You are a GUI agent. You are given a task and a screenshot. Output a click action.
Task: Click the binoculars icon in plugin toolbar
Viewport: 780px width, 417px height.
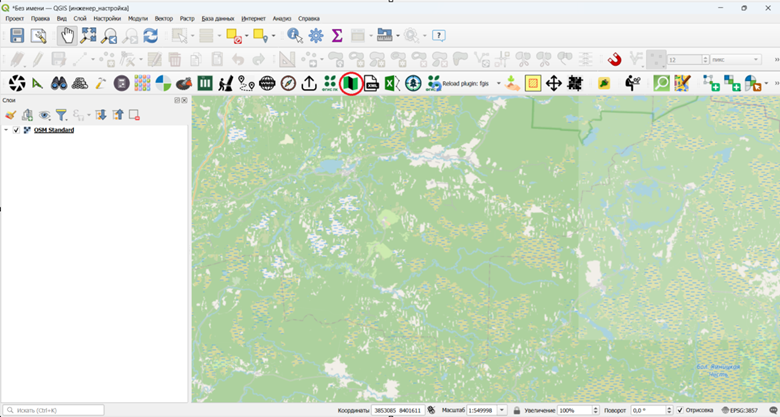click(59, 83)
